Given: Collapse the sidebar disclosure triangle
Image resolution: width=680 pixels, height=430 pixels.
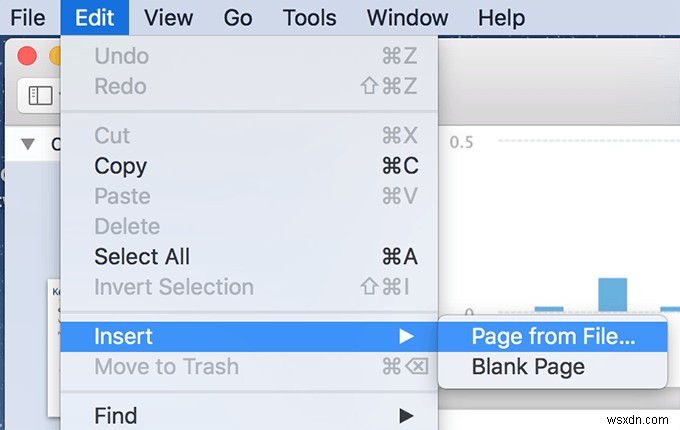Looking at the screenshot, I should pos(27,143).
